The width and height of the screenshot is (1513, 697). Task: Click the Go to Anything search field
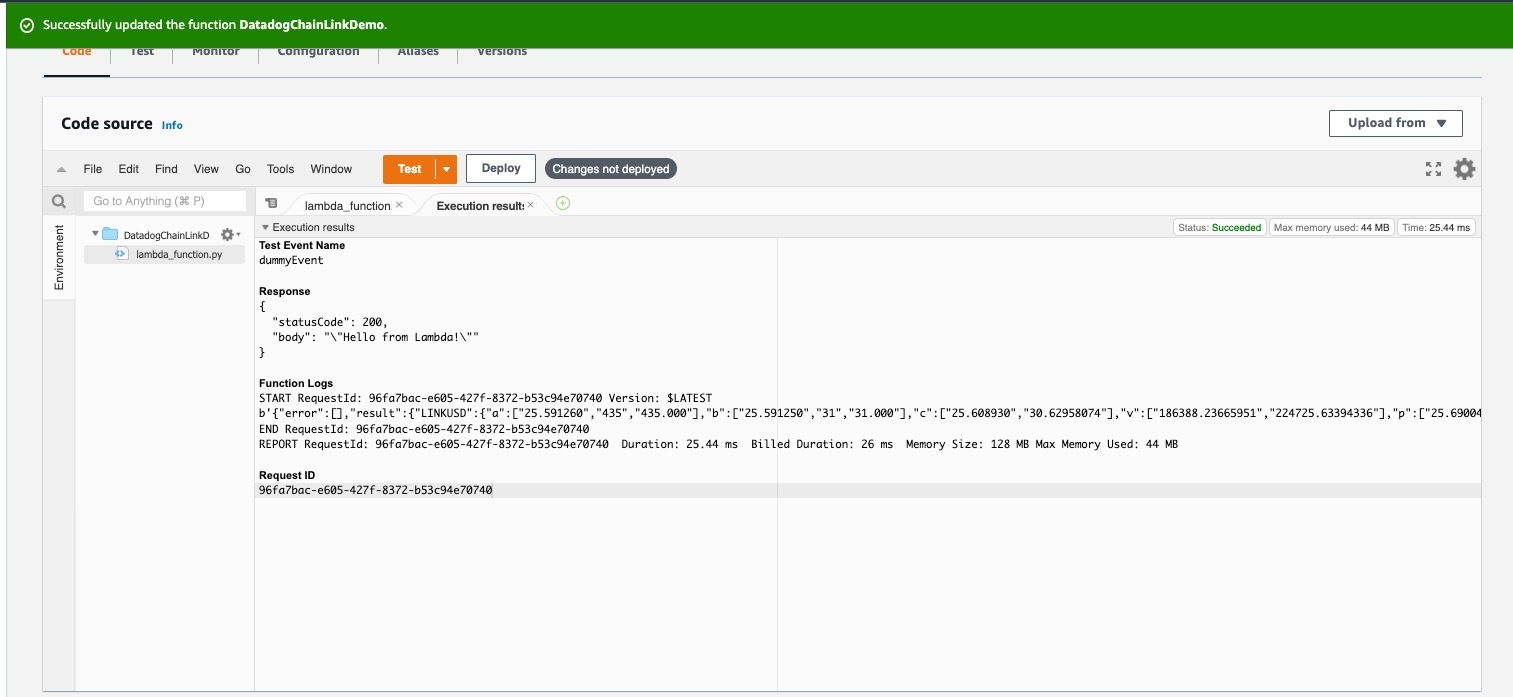click(164, 201)
